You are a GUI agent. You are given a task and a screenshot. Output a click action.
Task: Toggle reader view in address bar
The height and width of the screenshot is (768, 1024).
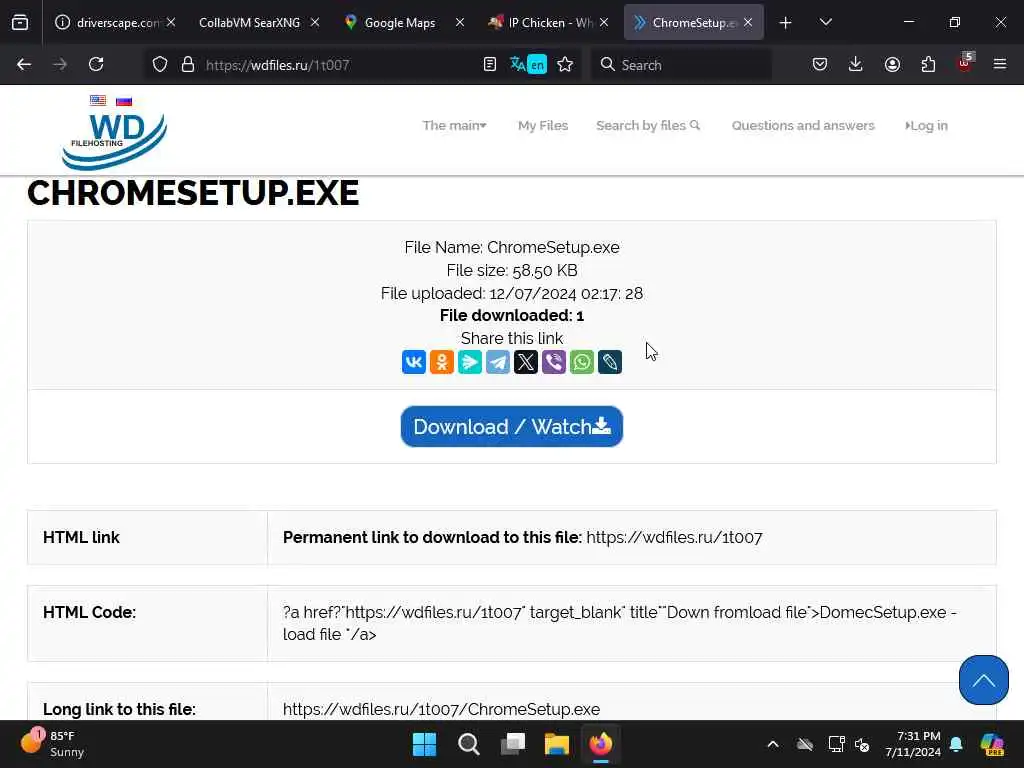click(x=490, y=65)
